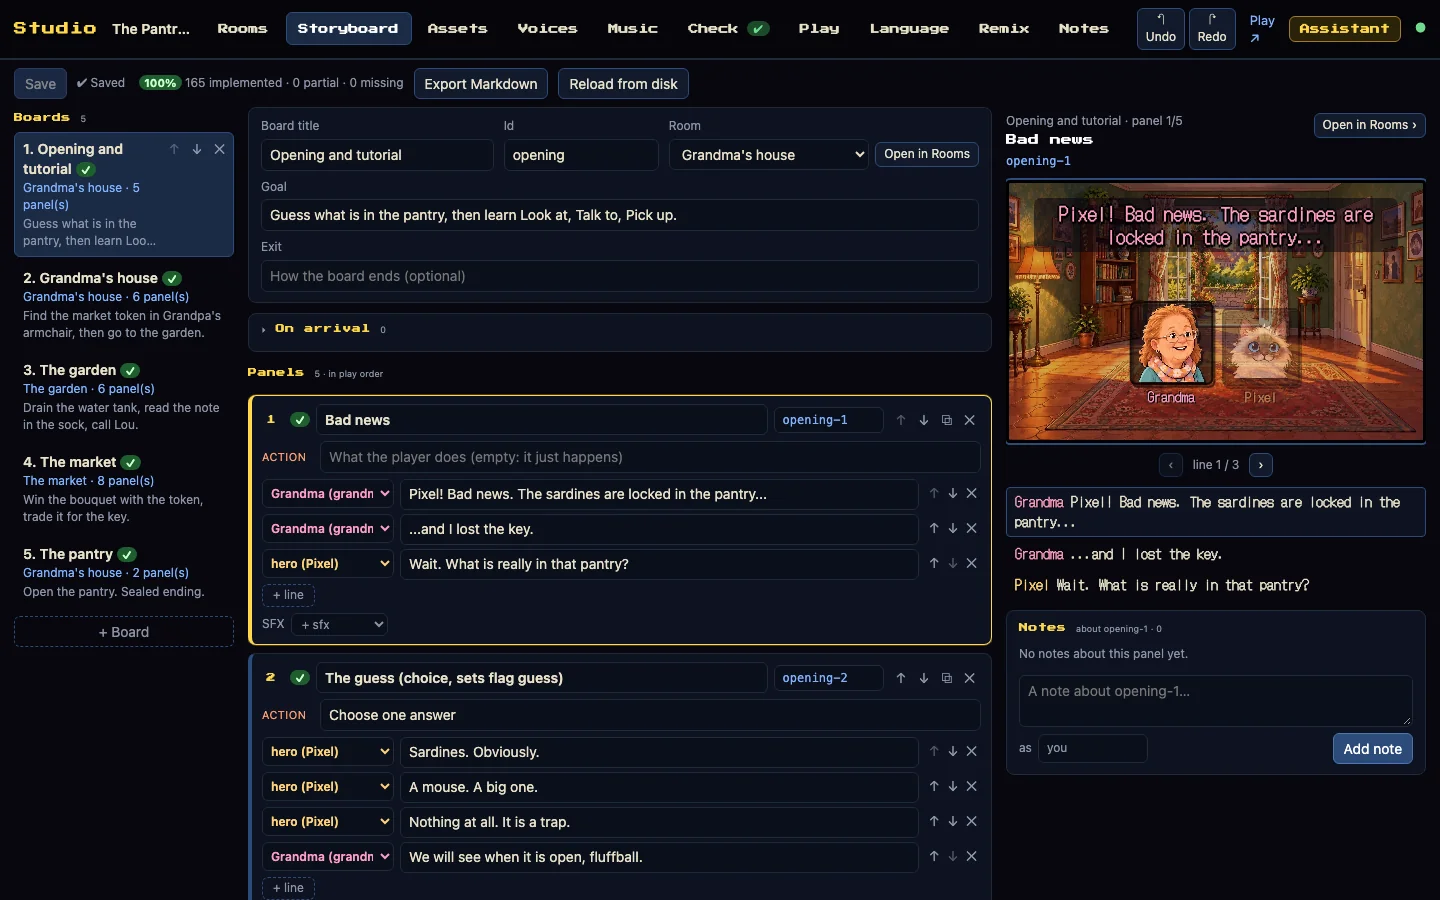Screen dimensions: 1440x900
Task: Move Opening and tutorial board down
Action: click(x=197, y=149)
